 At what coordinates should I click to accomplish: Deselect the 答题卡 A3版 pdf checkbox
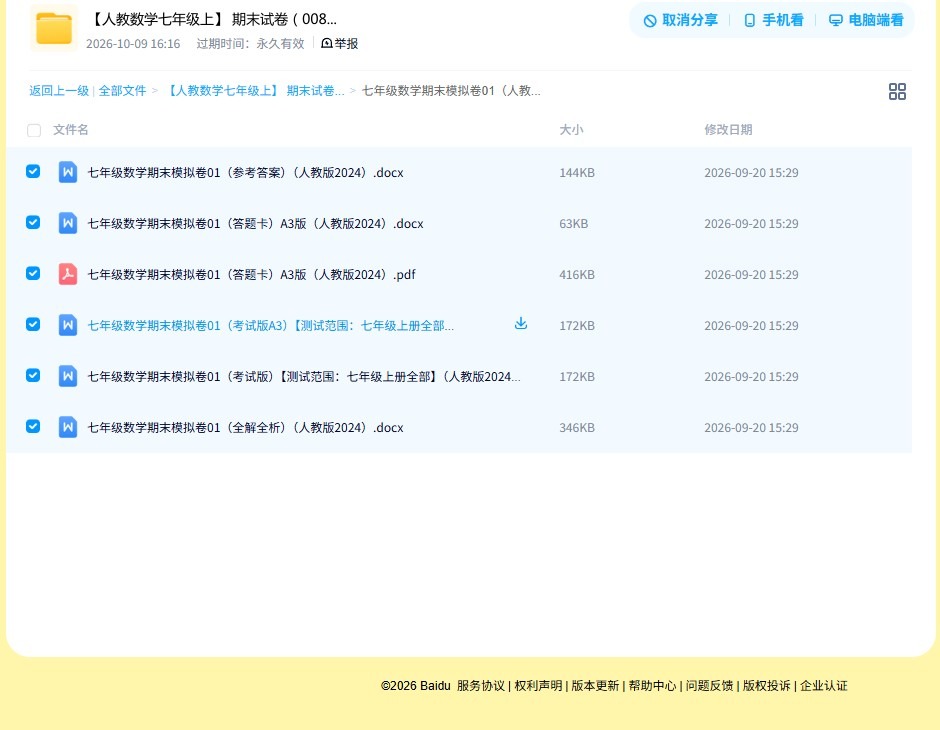click(33, 273)
